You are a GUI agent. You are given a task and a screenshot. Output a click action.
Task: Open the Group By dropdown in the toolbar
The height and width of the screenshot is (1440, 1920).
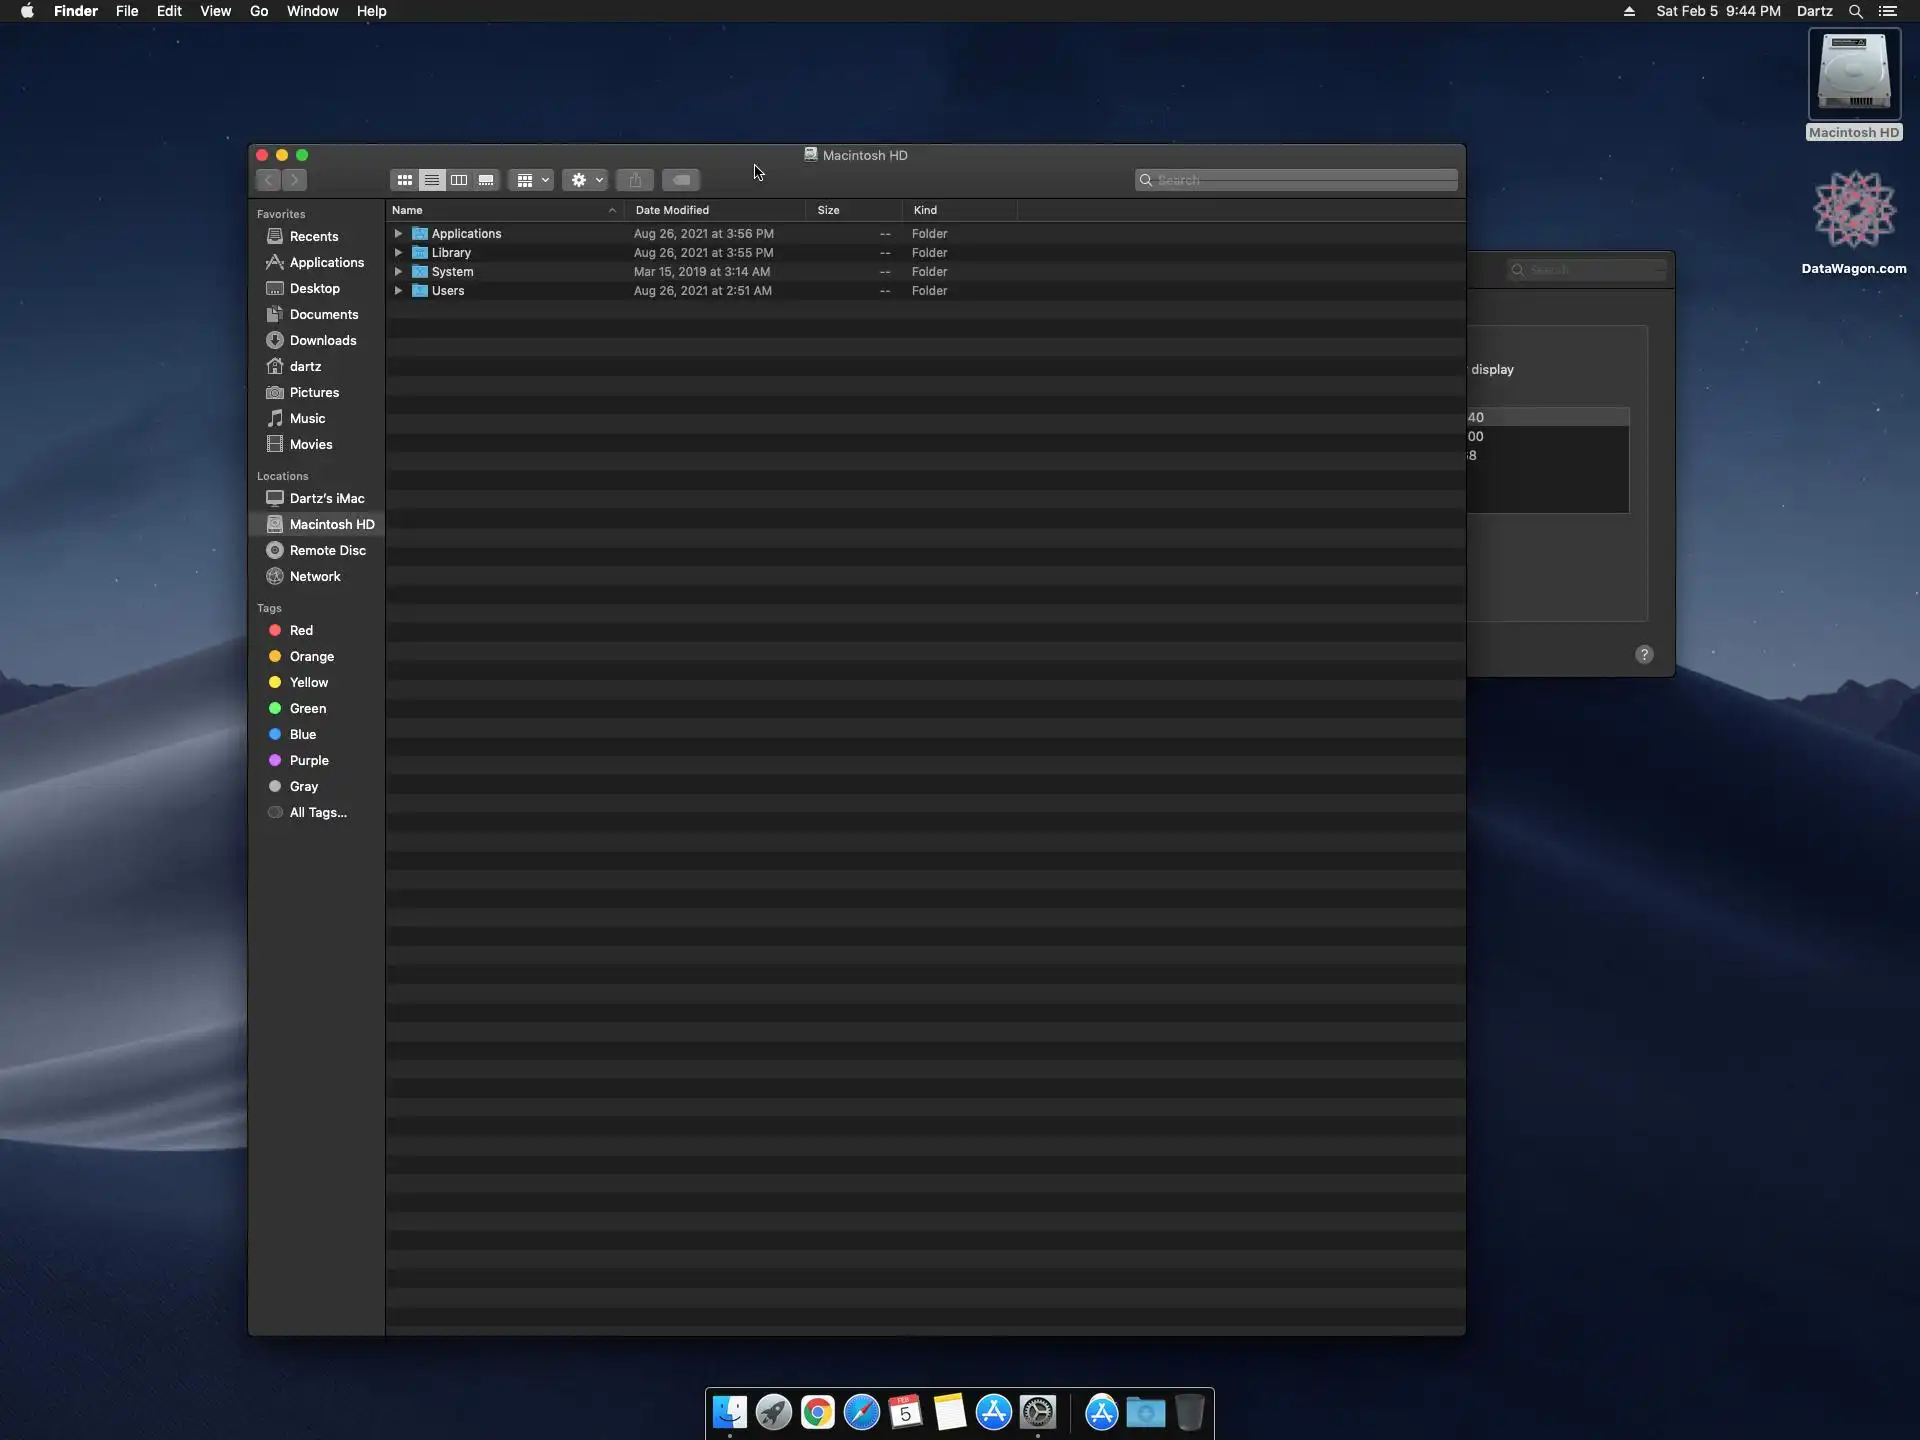pos(531,180)
